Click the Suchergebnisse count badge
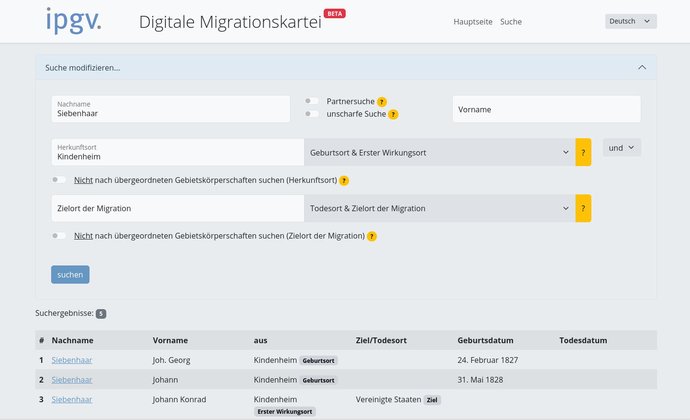 101,313
